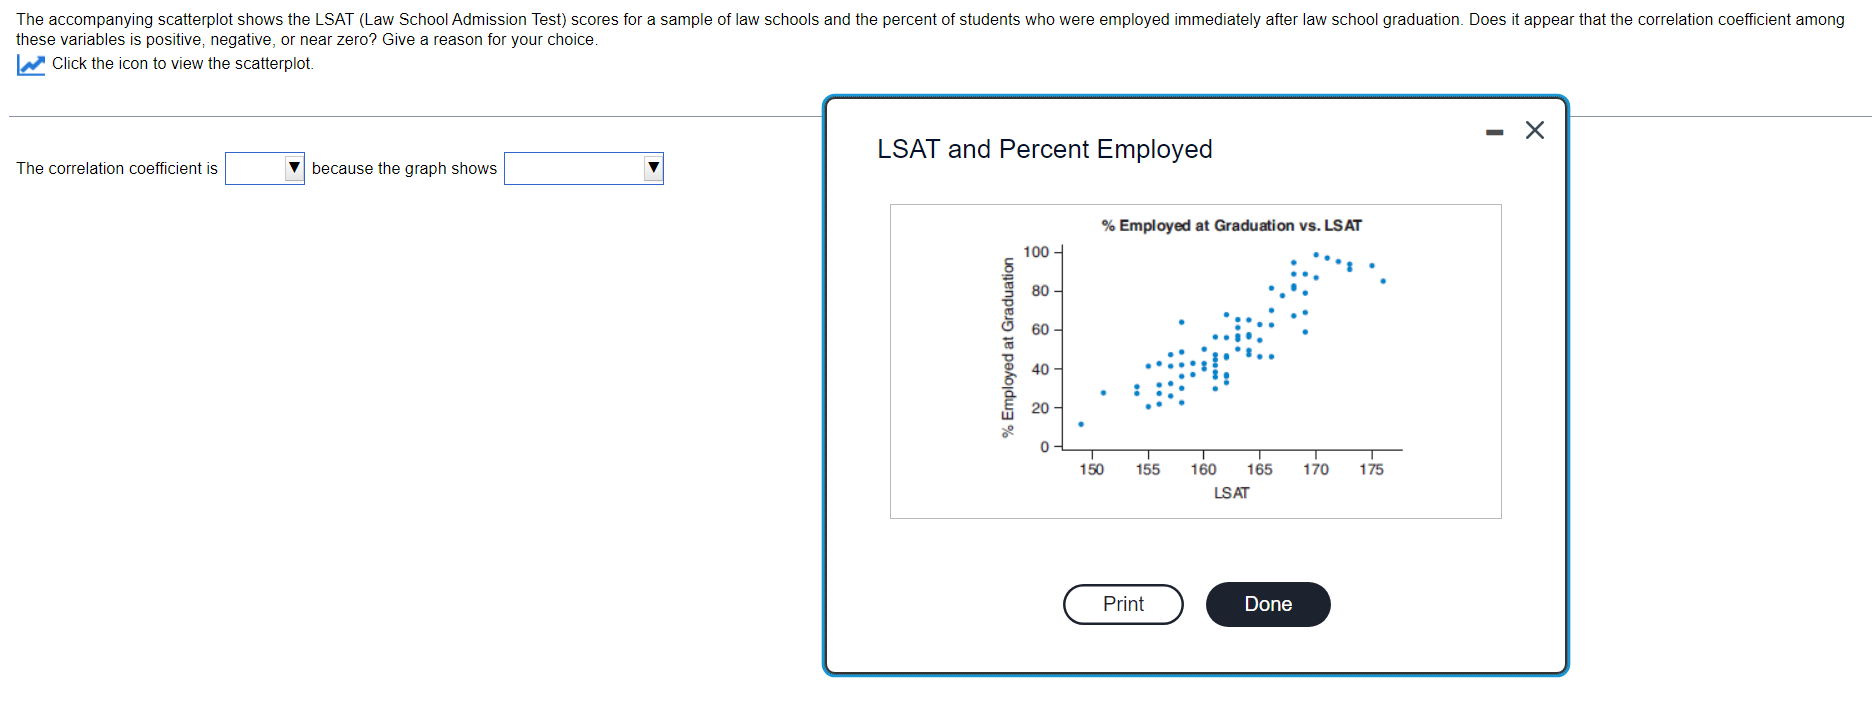Click the arrow on the first answer dropdown
The width and height of the screenshot is (1872, 703).
pyautogui.click(x=294, y=168)
